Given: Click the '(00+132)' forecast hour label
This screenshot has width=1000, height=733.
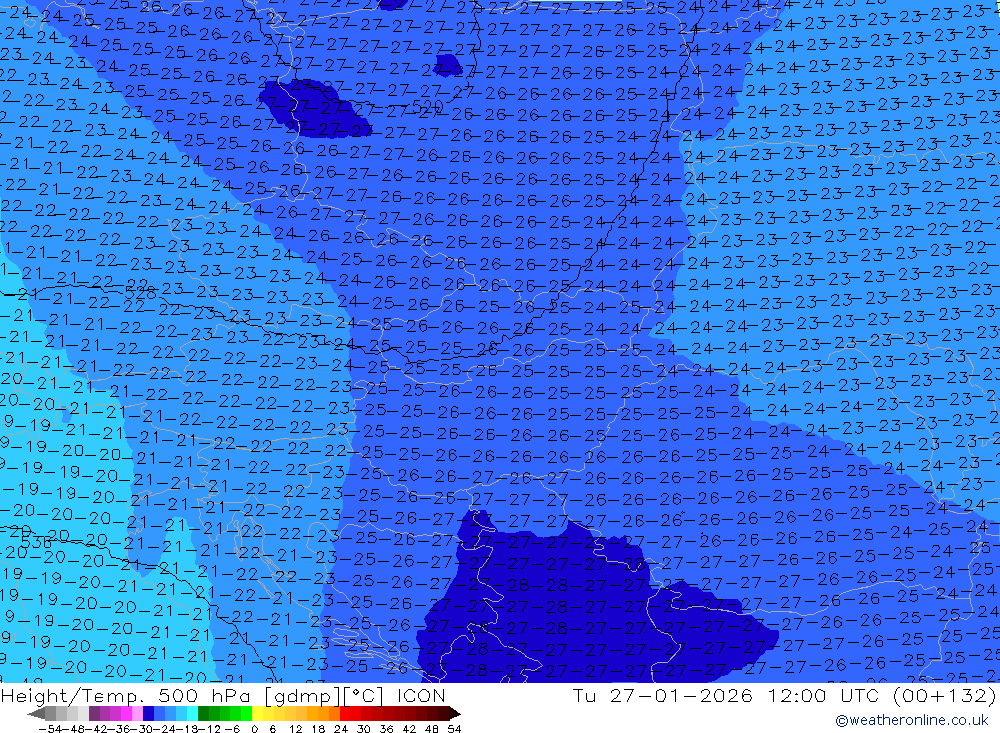Looking at the screenshot, I should (x=944, y=695).
